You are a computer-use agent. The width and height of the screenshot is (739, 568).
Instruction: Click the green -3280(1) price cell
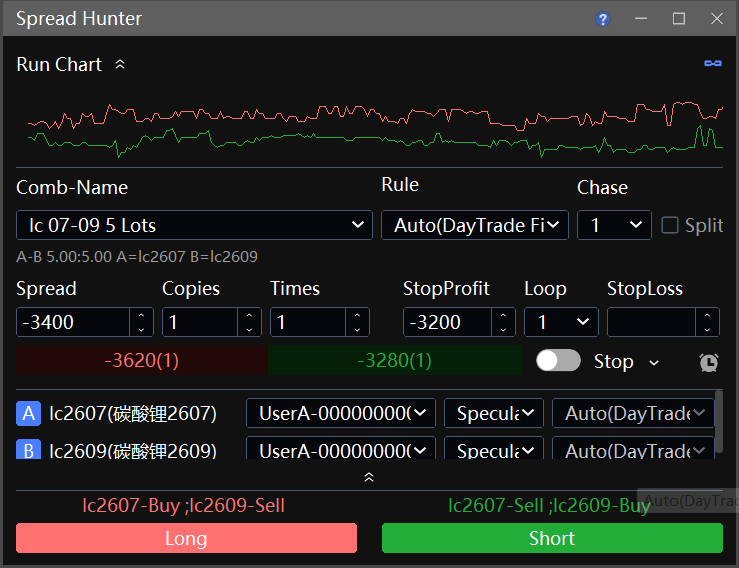[394, 360]
